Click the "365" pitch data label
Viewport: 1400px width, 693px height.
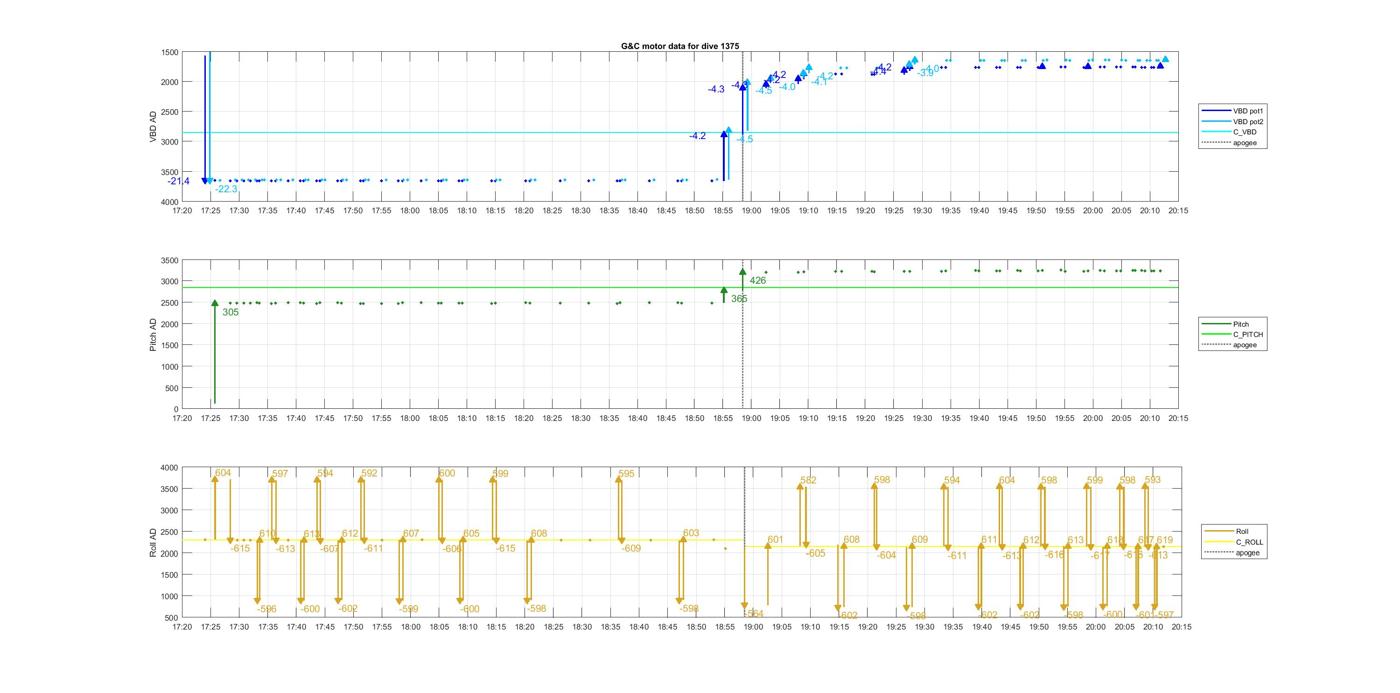tap(739, 299)
